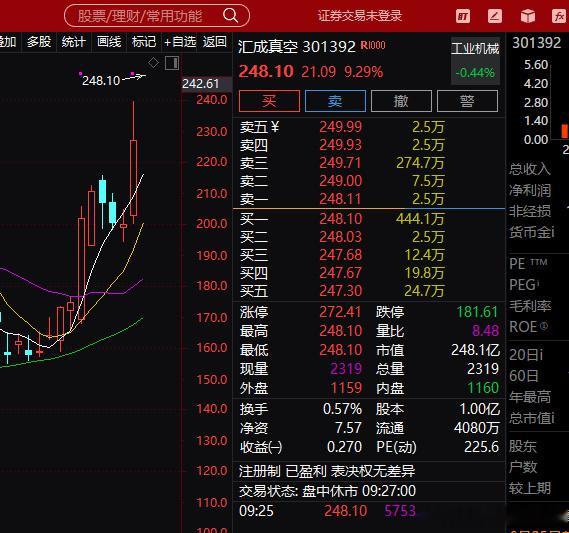Open the BT icon in top bar
569x533 pixels.
tap(463, 16)
